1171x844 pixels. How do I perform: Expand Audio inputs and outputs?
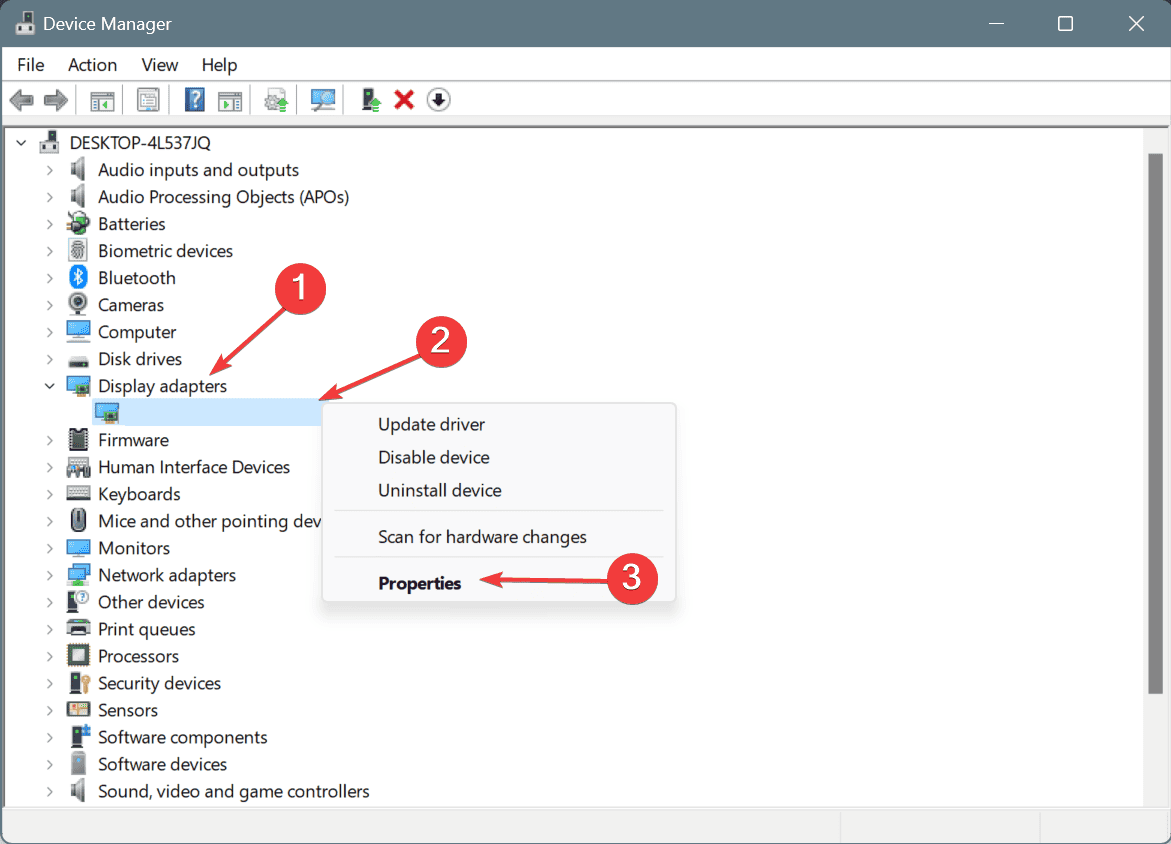pyautogui.click(x=50, y=170)
